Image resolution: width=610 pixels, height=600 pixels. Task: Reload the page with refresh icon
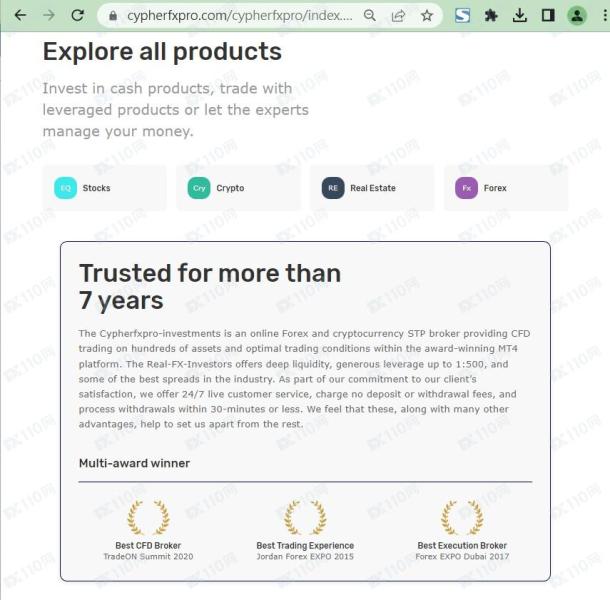77,16
